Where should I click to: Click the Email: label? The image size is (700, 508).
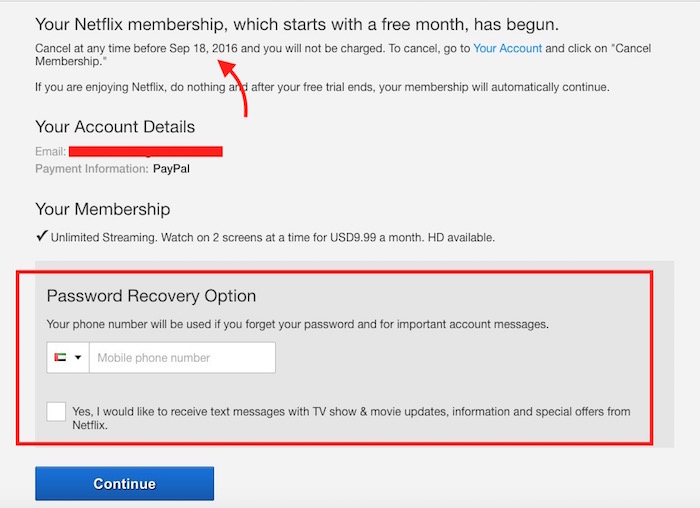51,152
